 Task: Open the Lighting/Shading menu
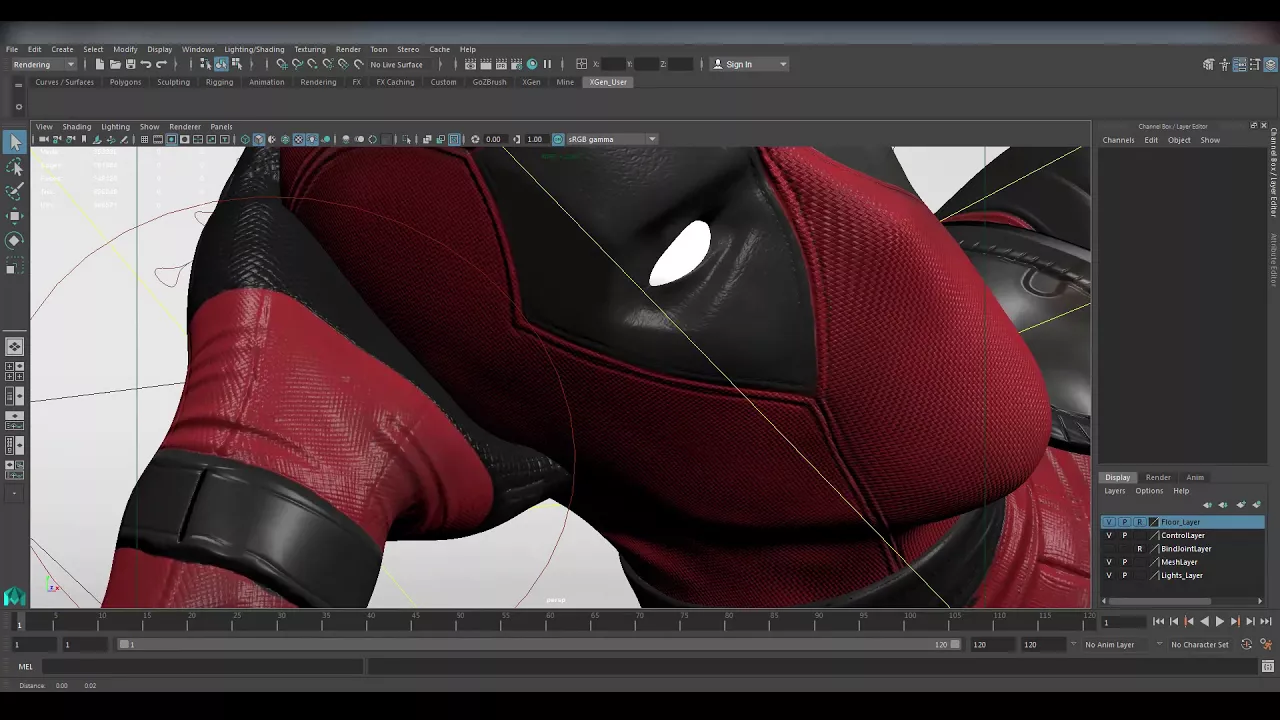tap(254, 49)
